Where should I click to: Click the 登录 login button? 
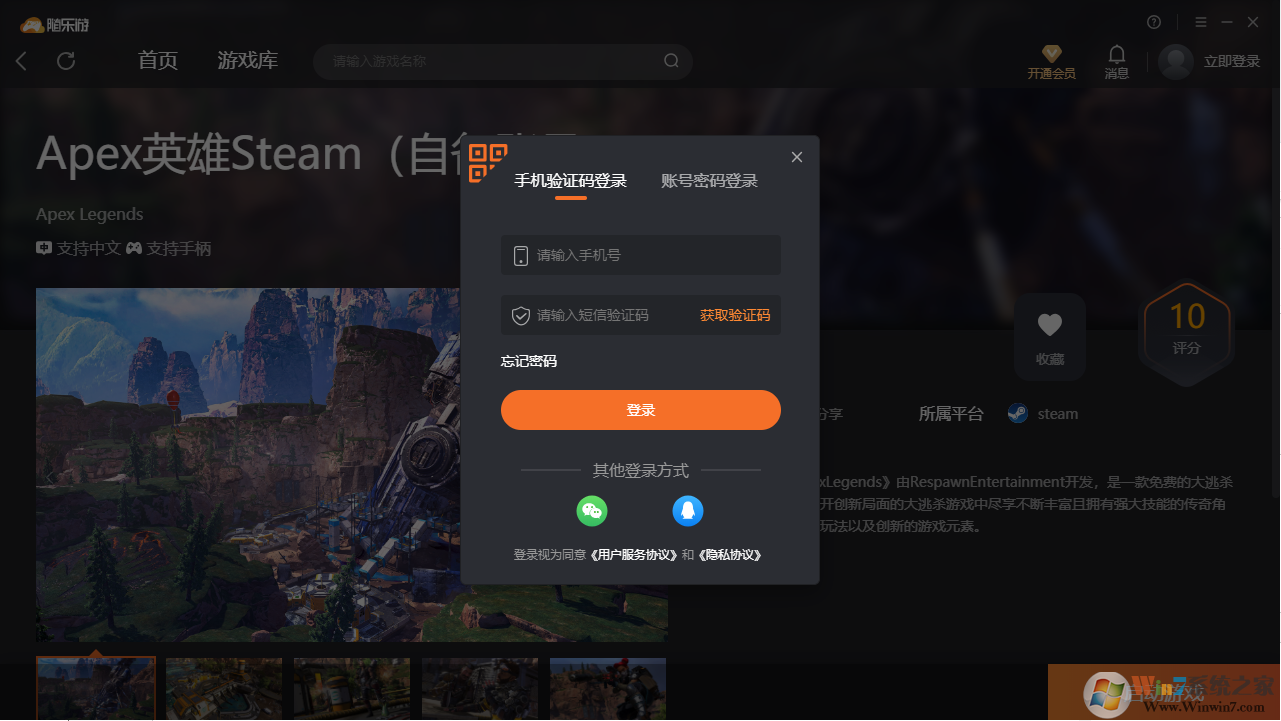pyautogui.click(x=641, y=410)
